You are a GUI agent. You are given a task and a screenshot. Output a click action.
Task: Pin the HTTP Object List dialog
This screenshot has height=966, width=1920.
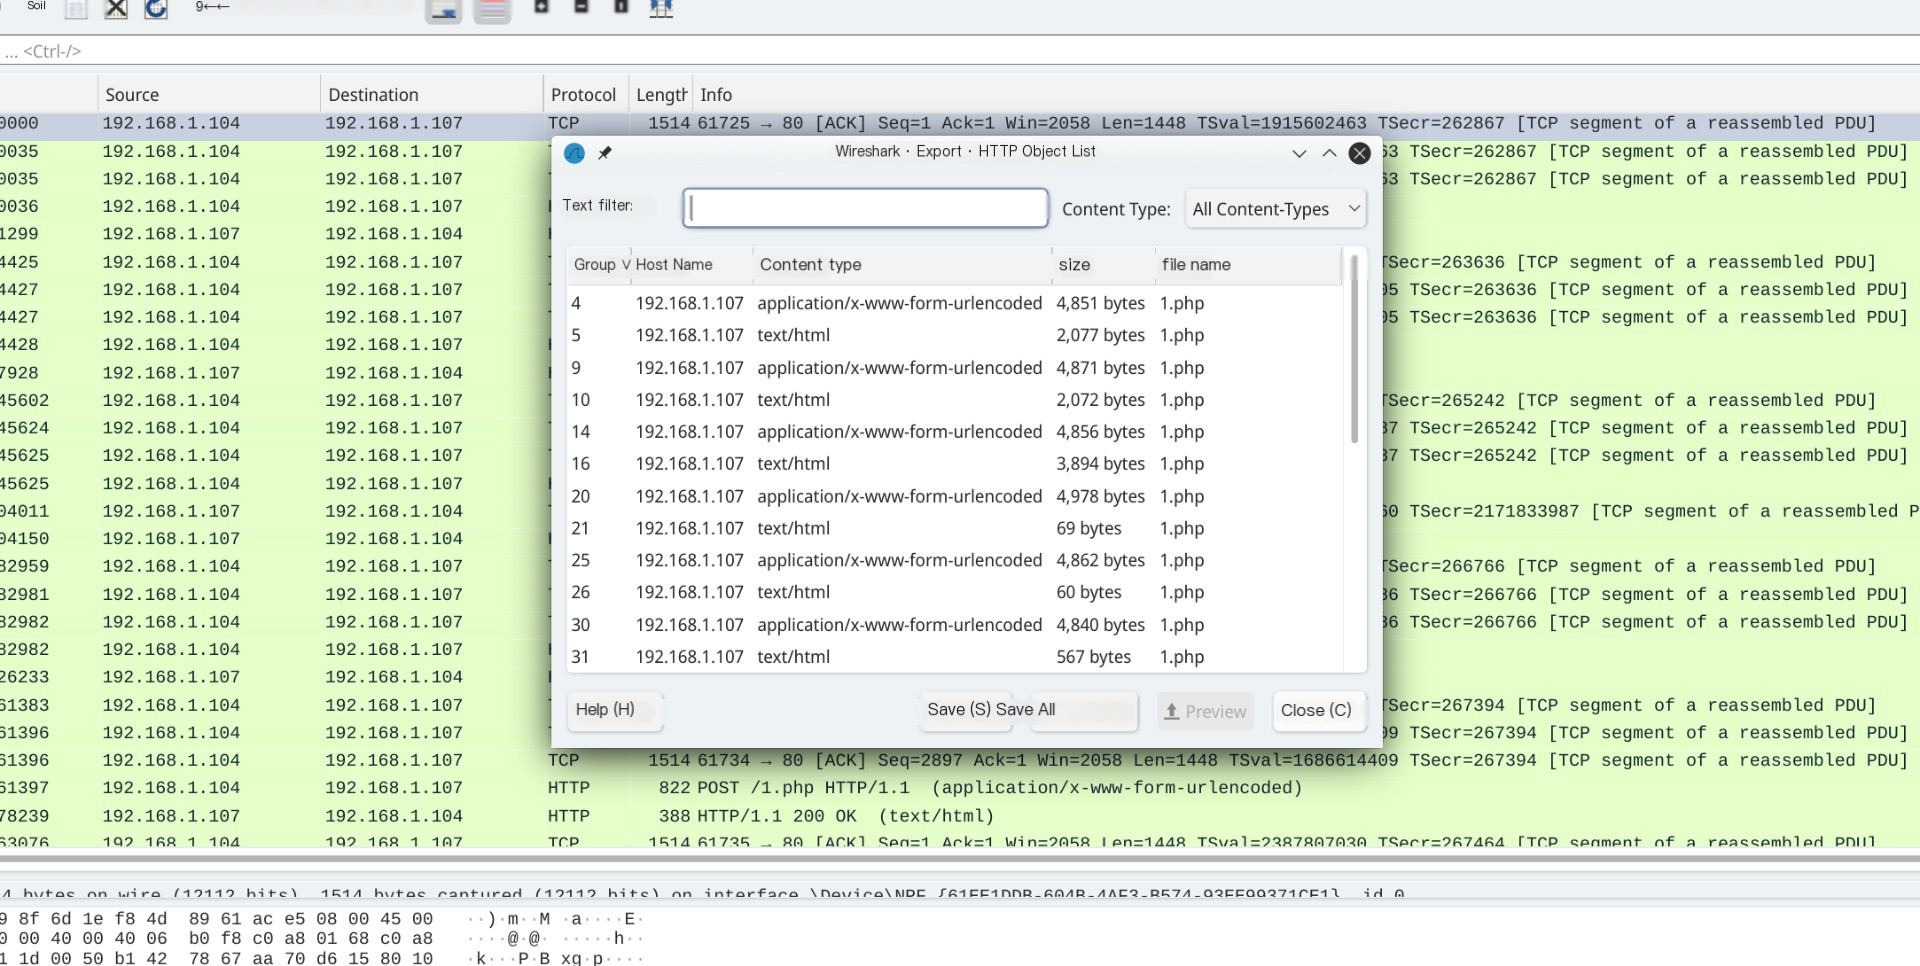[604, 153]
